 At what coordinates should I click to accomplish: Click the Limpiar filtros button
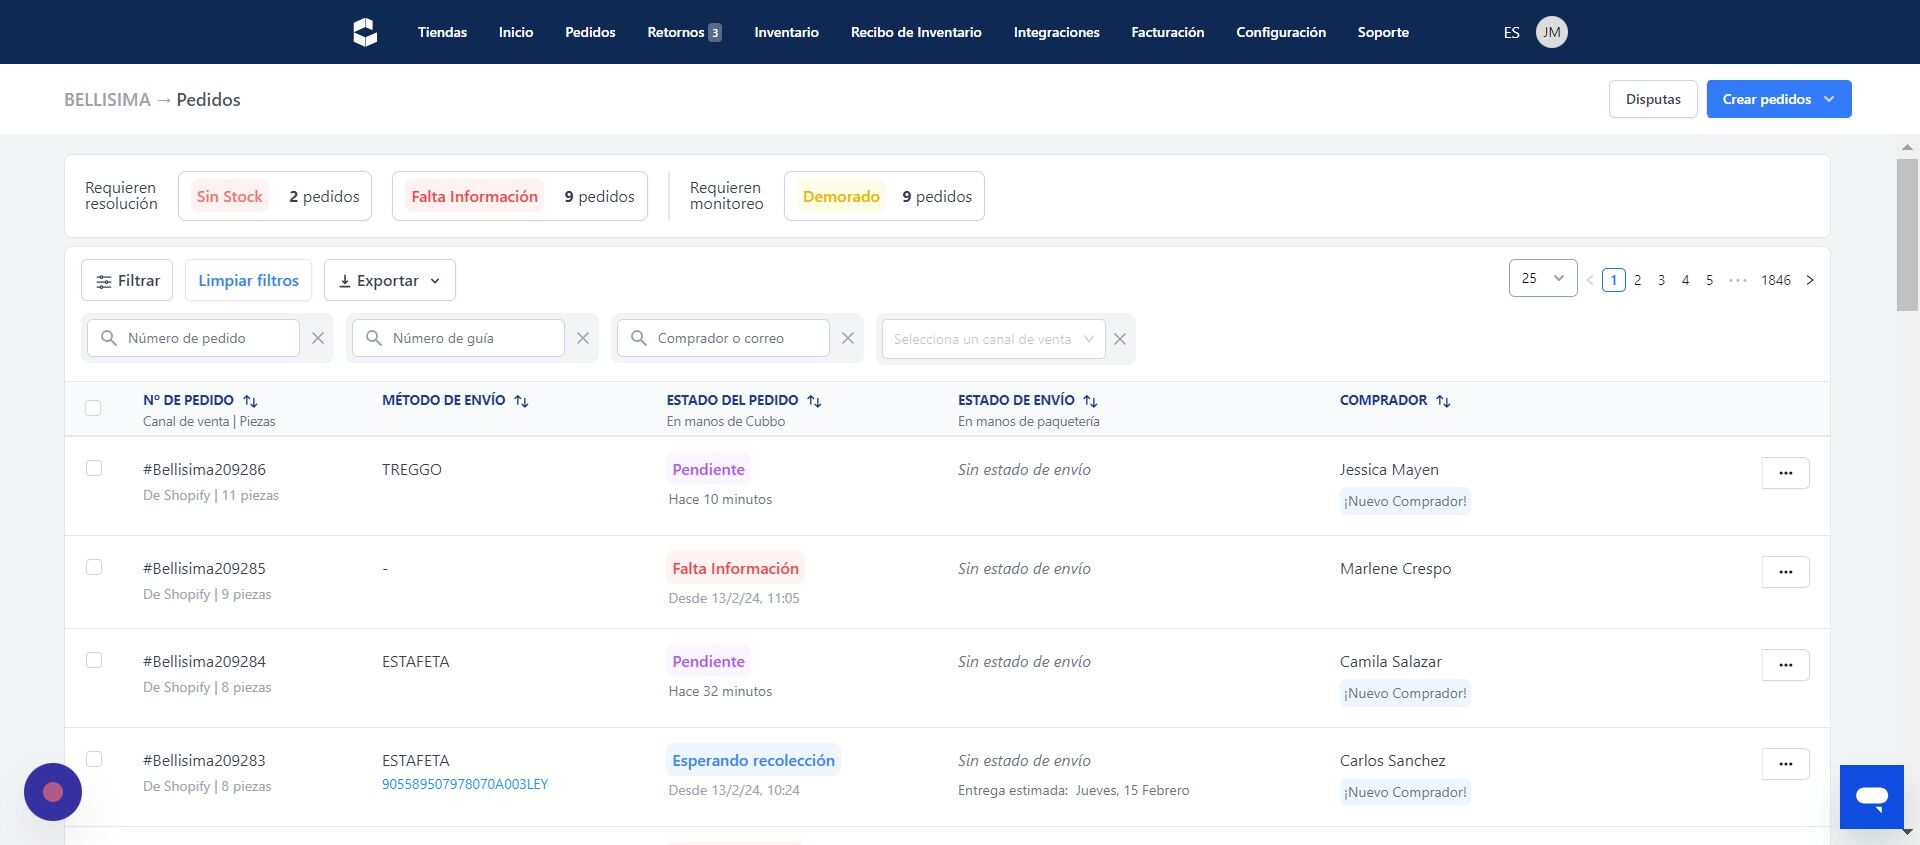(x=248, y=280)
